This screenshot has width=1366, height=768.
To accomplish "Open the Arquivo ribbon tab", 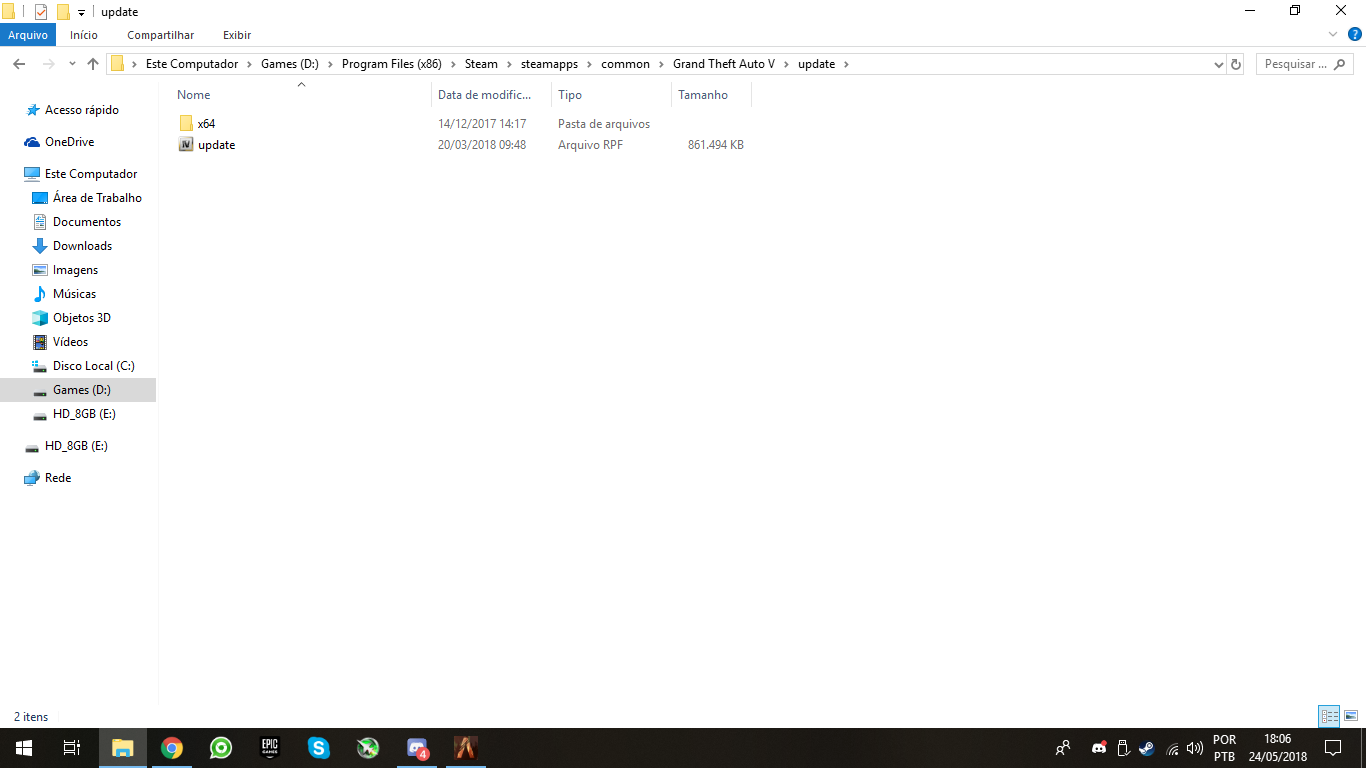I will click(x=28, y=35).
